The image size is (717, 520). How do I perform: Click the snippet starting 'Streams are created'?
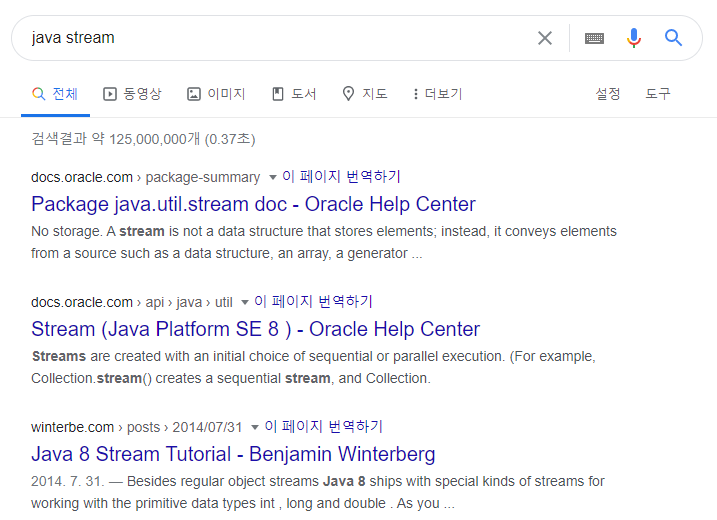[x=313, y=367]
